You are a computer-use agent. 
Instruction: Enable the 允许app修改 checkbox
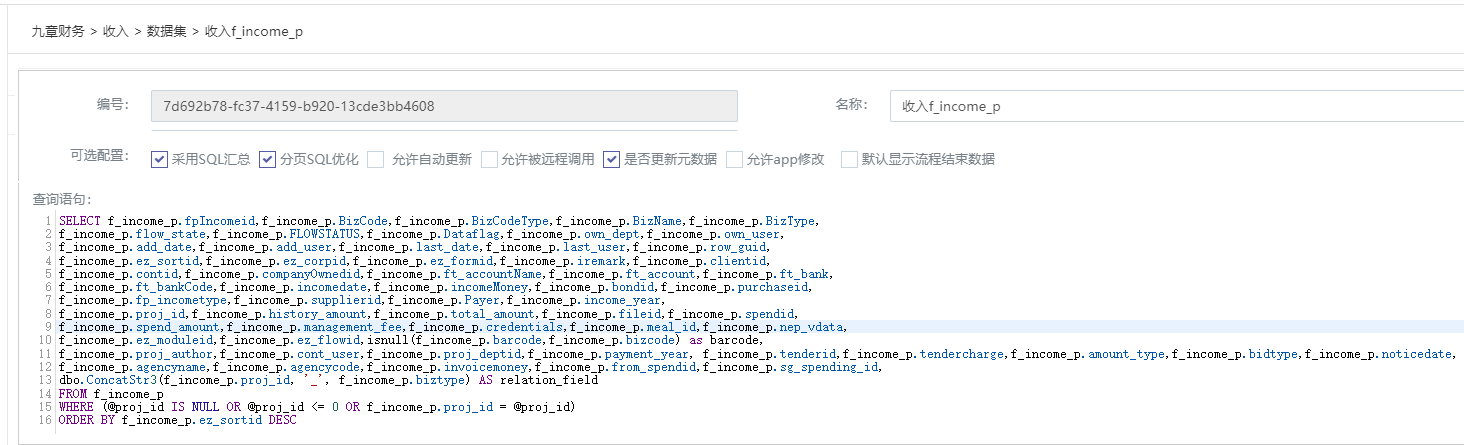(734, 159)
